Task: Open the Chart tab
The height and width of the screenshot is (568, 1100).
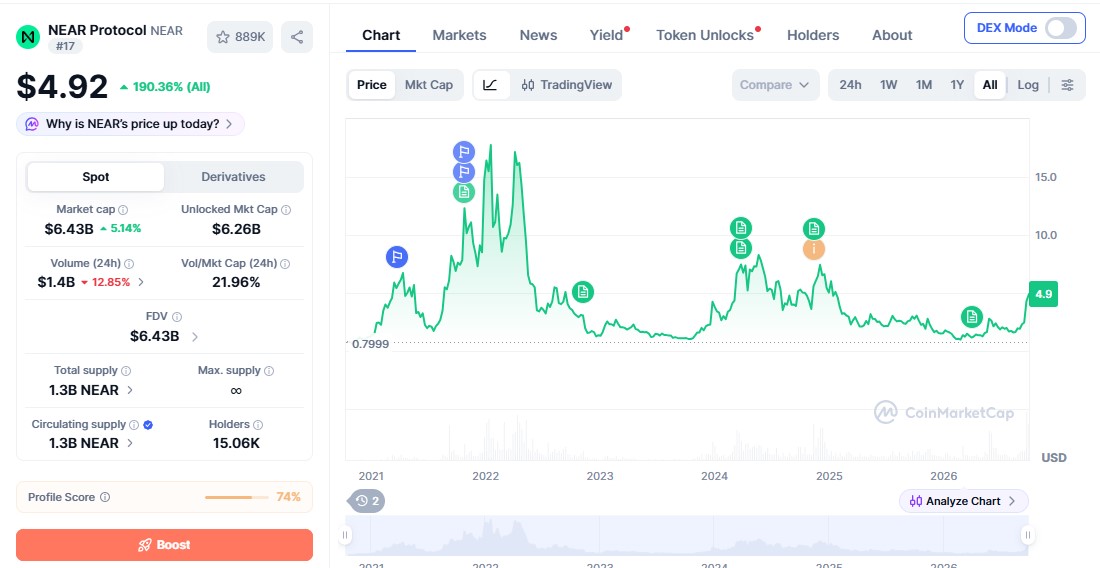Action: 381,35
